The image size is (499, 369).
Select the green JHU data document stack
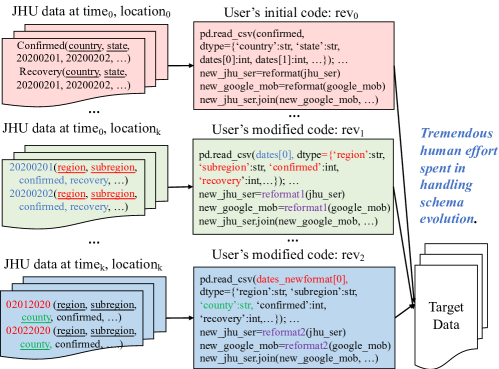[x=85, y=186]
